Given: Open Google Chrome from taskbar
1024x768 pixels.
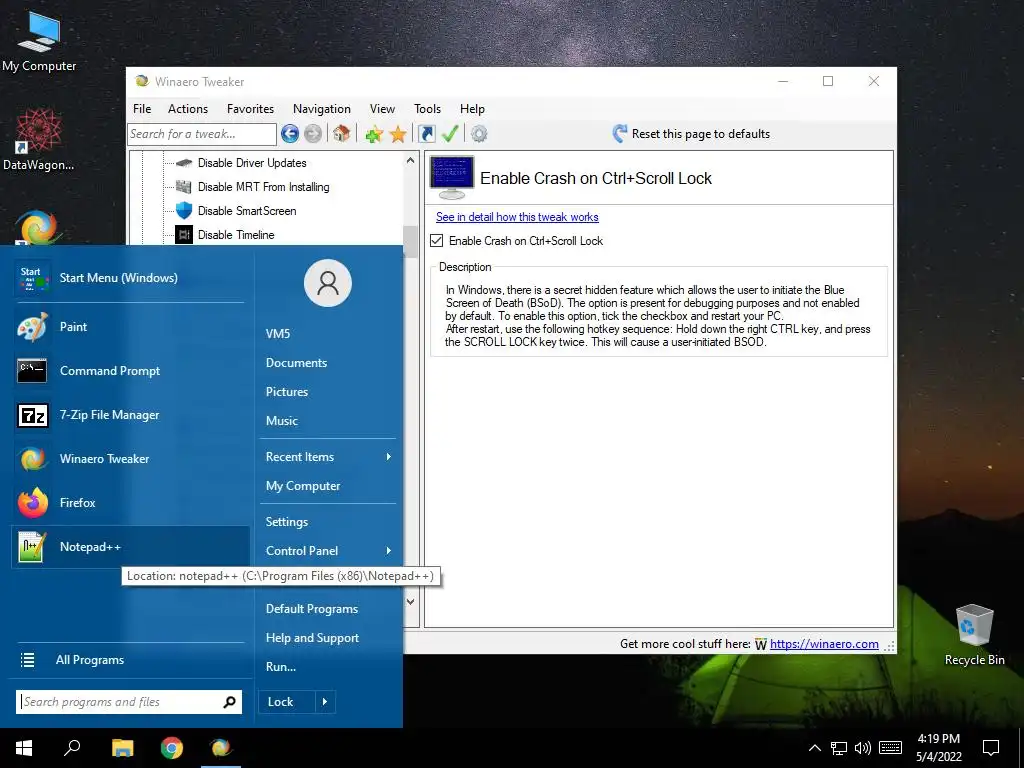Looking at the screenshot, I should tap(172, 748).
